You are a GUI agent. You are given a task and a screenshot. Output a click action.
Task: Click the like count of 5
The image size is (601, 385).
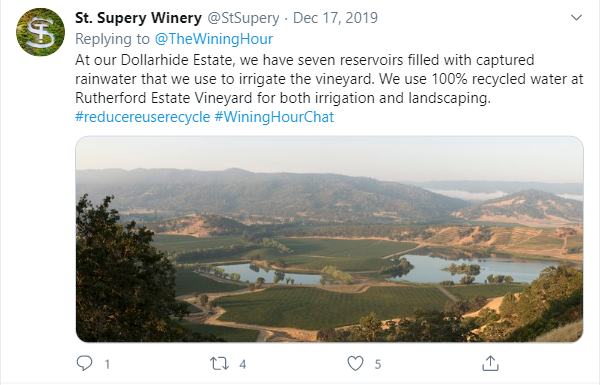coord(378,364)
